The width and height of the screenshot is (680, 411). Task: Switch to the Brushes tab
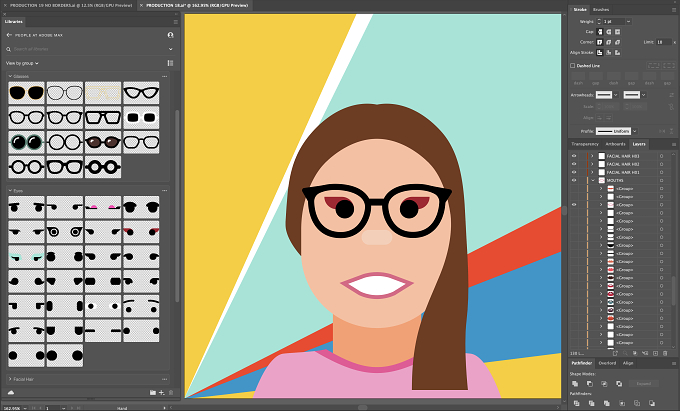coord(601,10)
